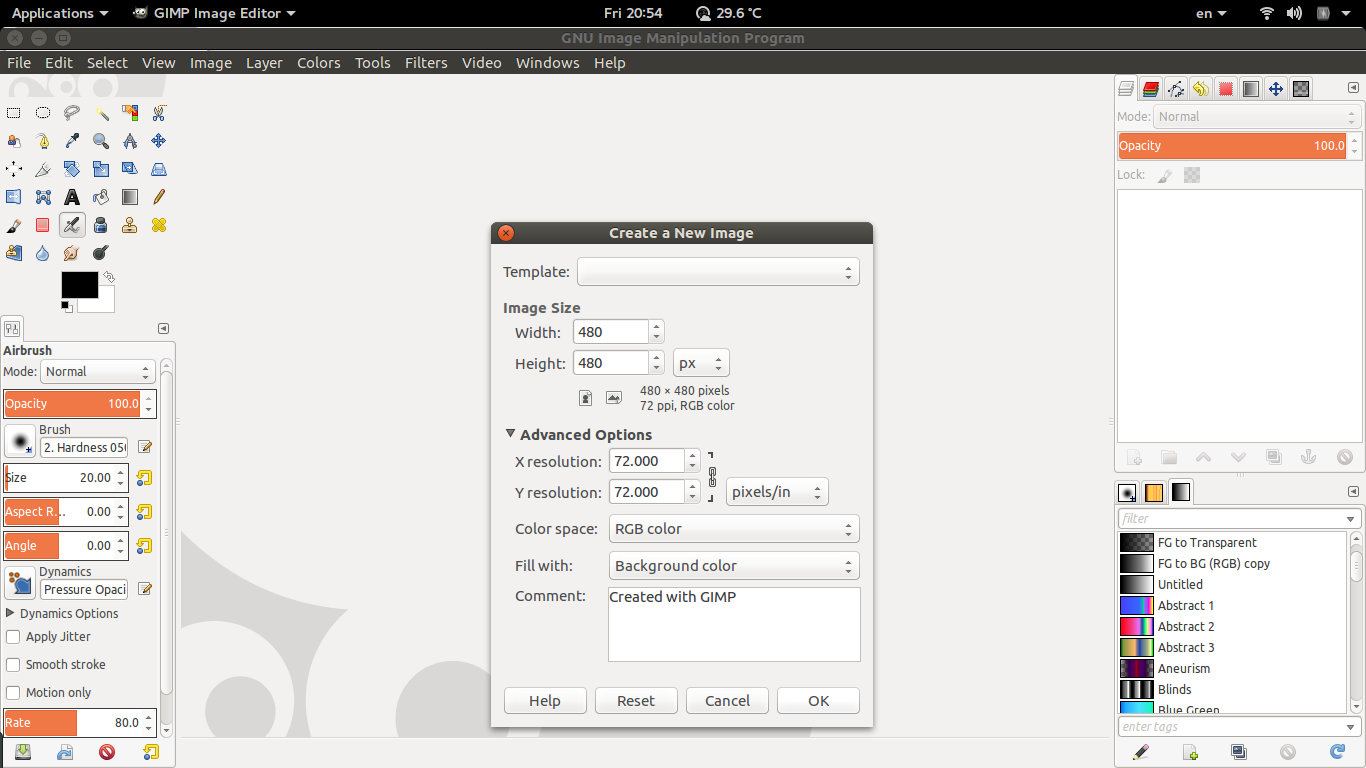The height and width of the screenshot is (768, 1366).
Task: Switch to the Undo History tab
Action: coord(1201,88)
